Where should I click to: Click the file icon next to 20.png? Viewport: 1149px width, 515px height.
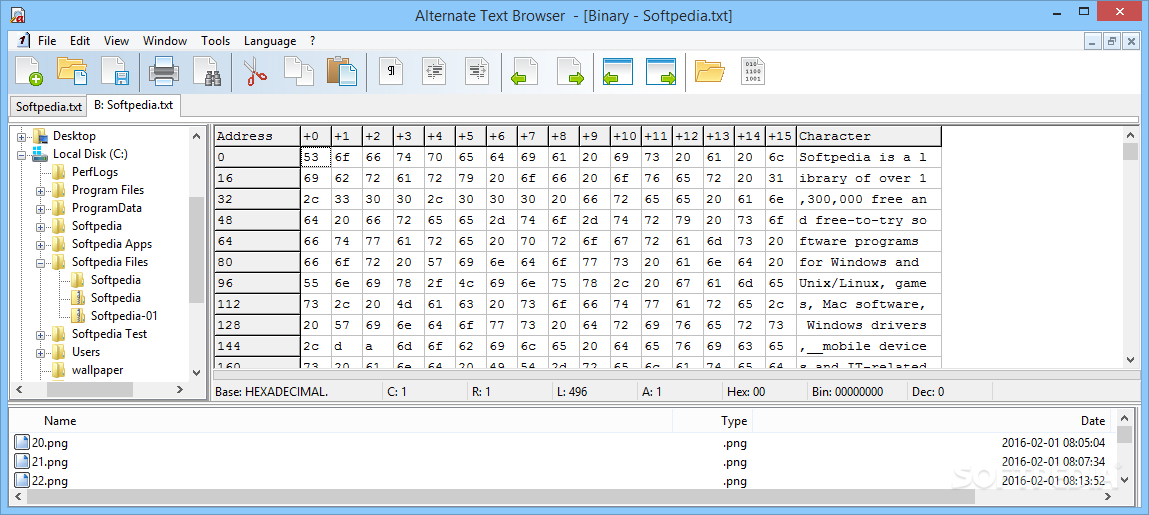pos(22,442)
